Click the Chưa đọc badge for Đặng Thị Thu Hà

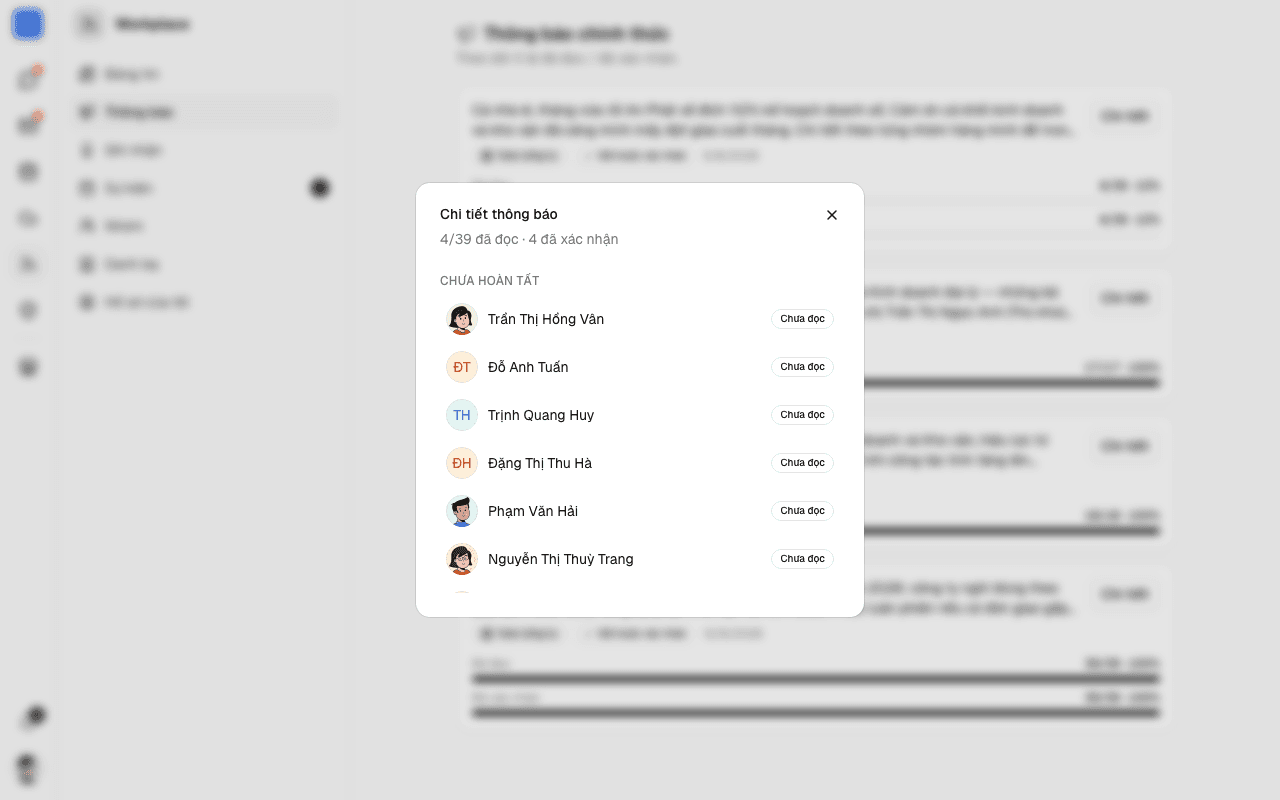click(802, 463)
